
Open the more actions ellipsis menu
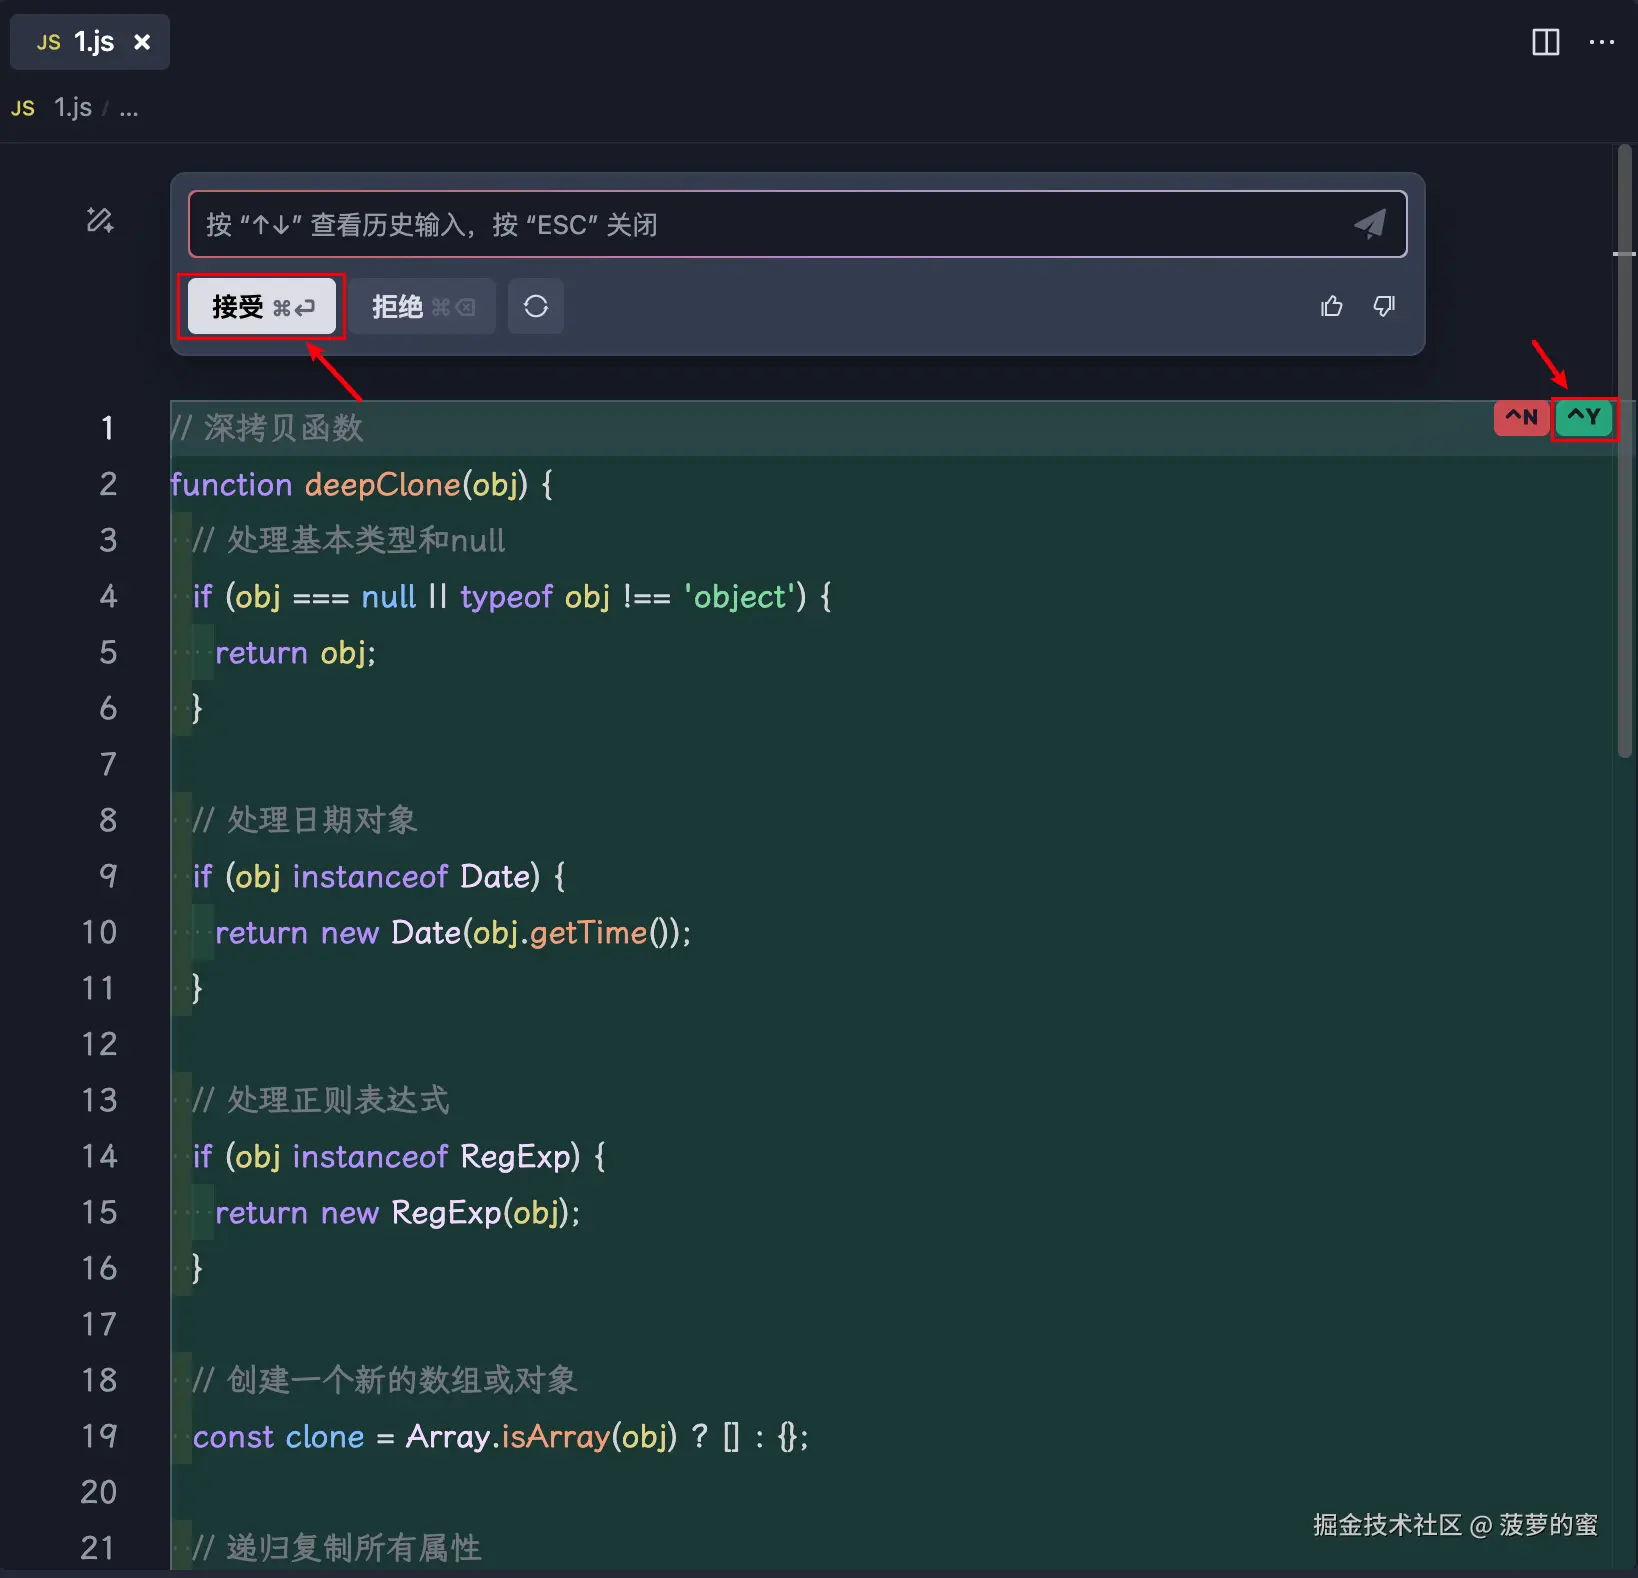pos(1602,42)
